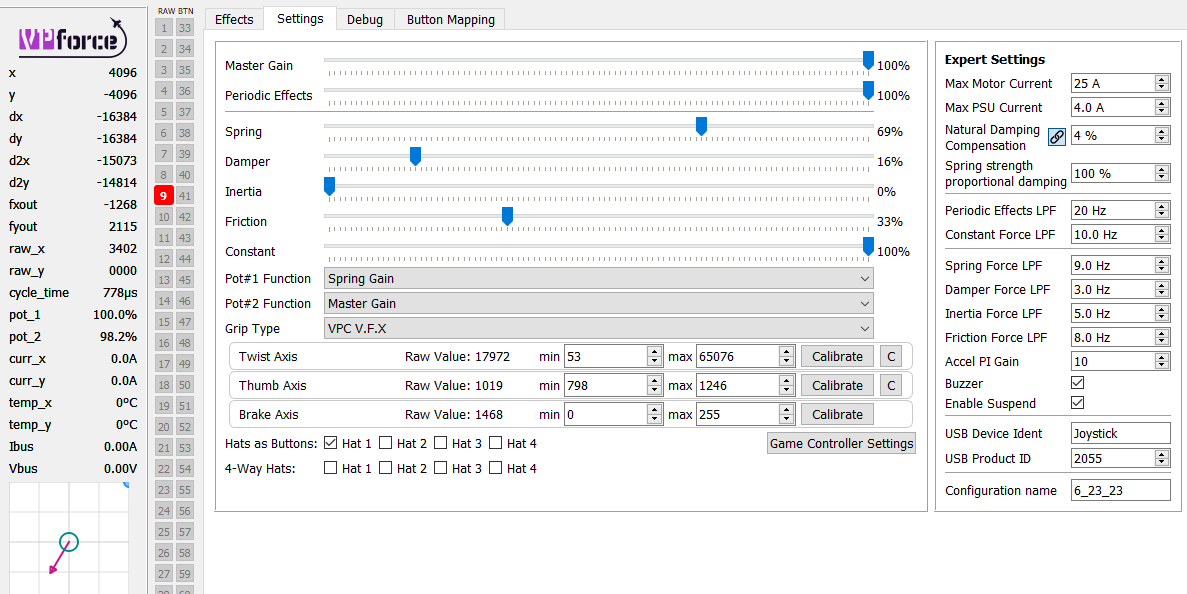Click the Max Motor Current spinner arrows
This screenshot has width=1187, height=594.
pos(1162,83)
